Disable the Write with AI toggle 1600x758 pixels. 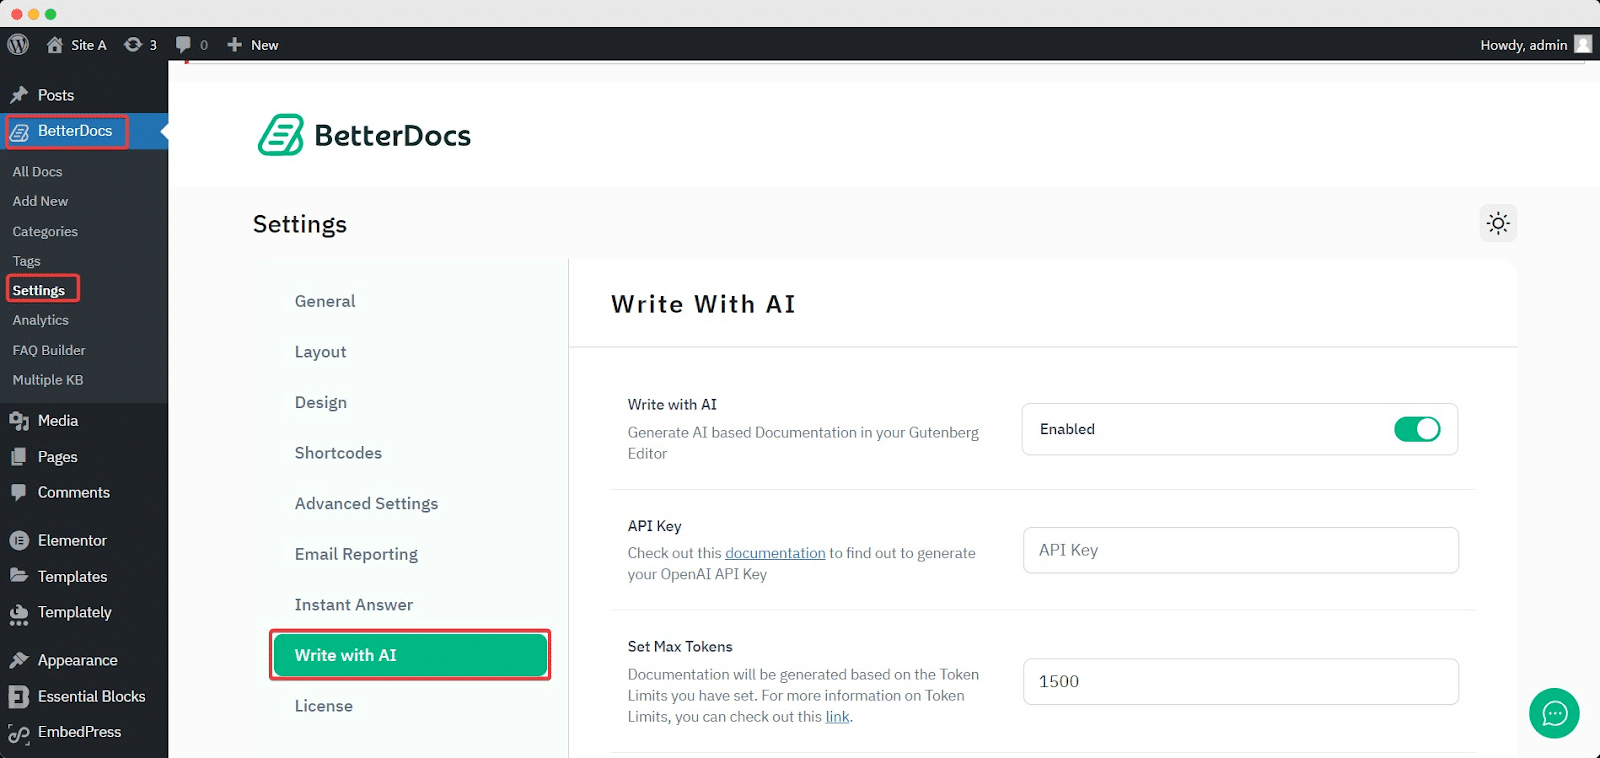point(1418,429)
